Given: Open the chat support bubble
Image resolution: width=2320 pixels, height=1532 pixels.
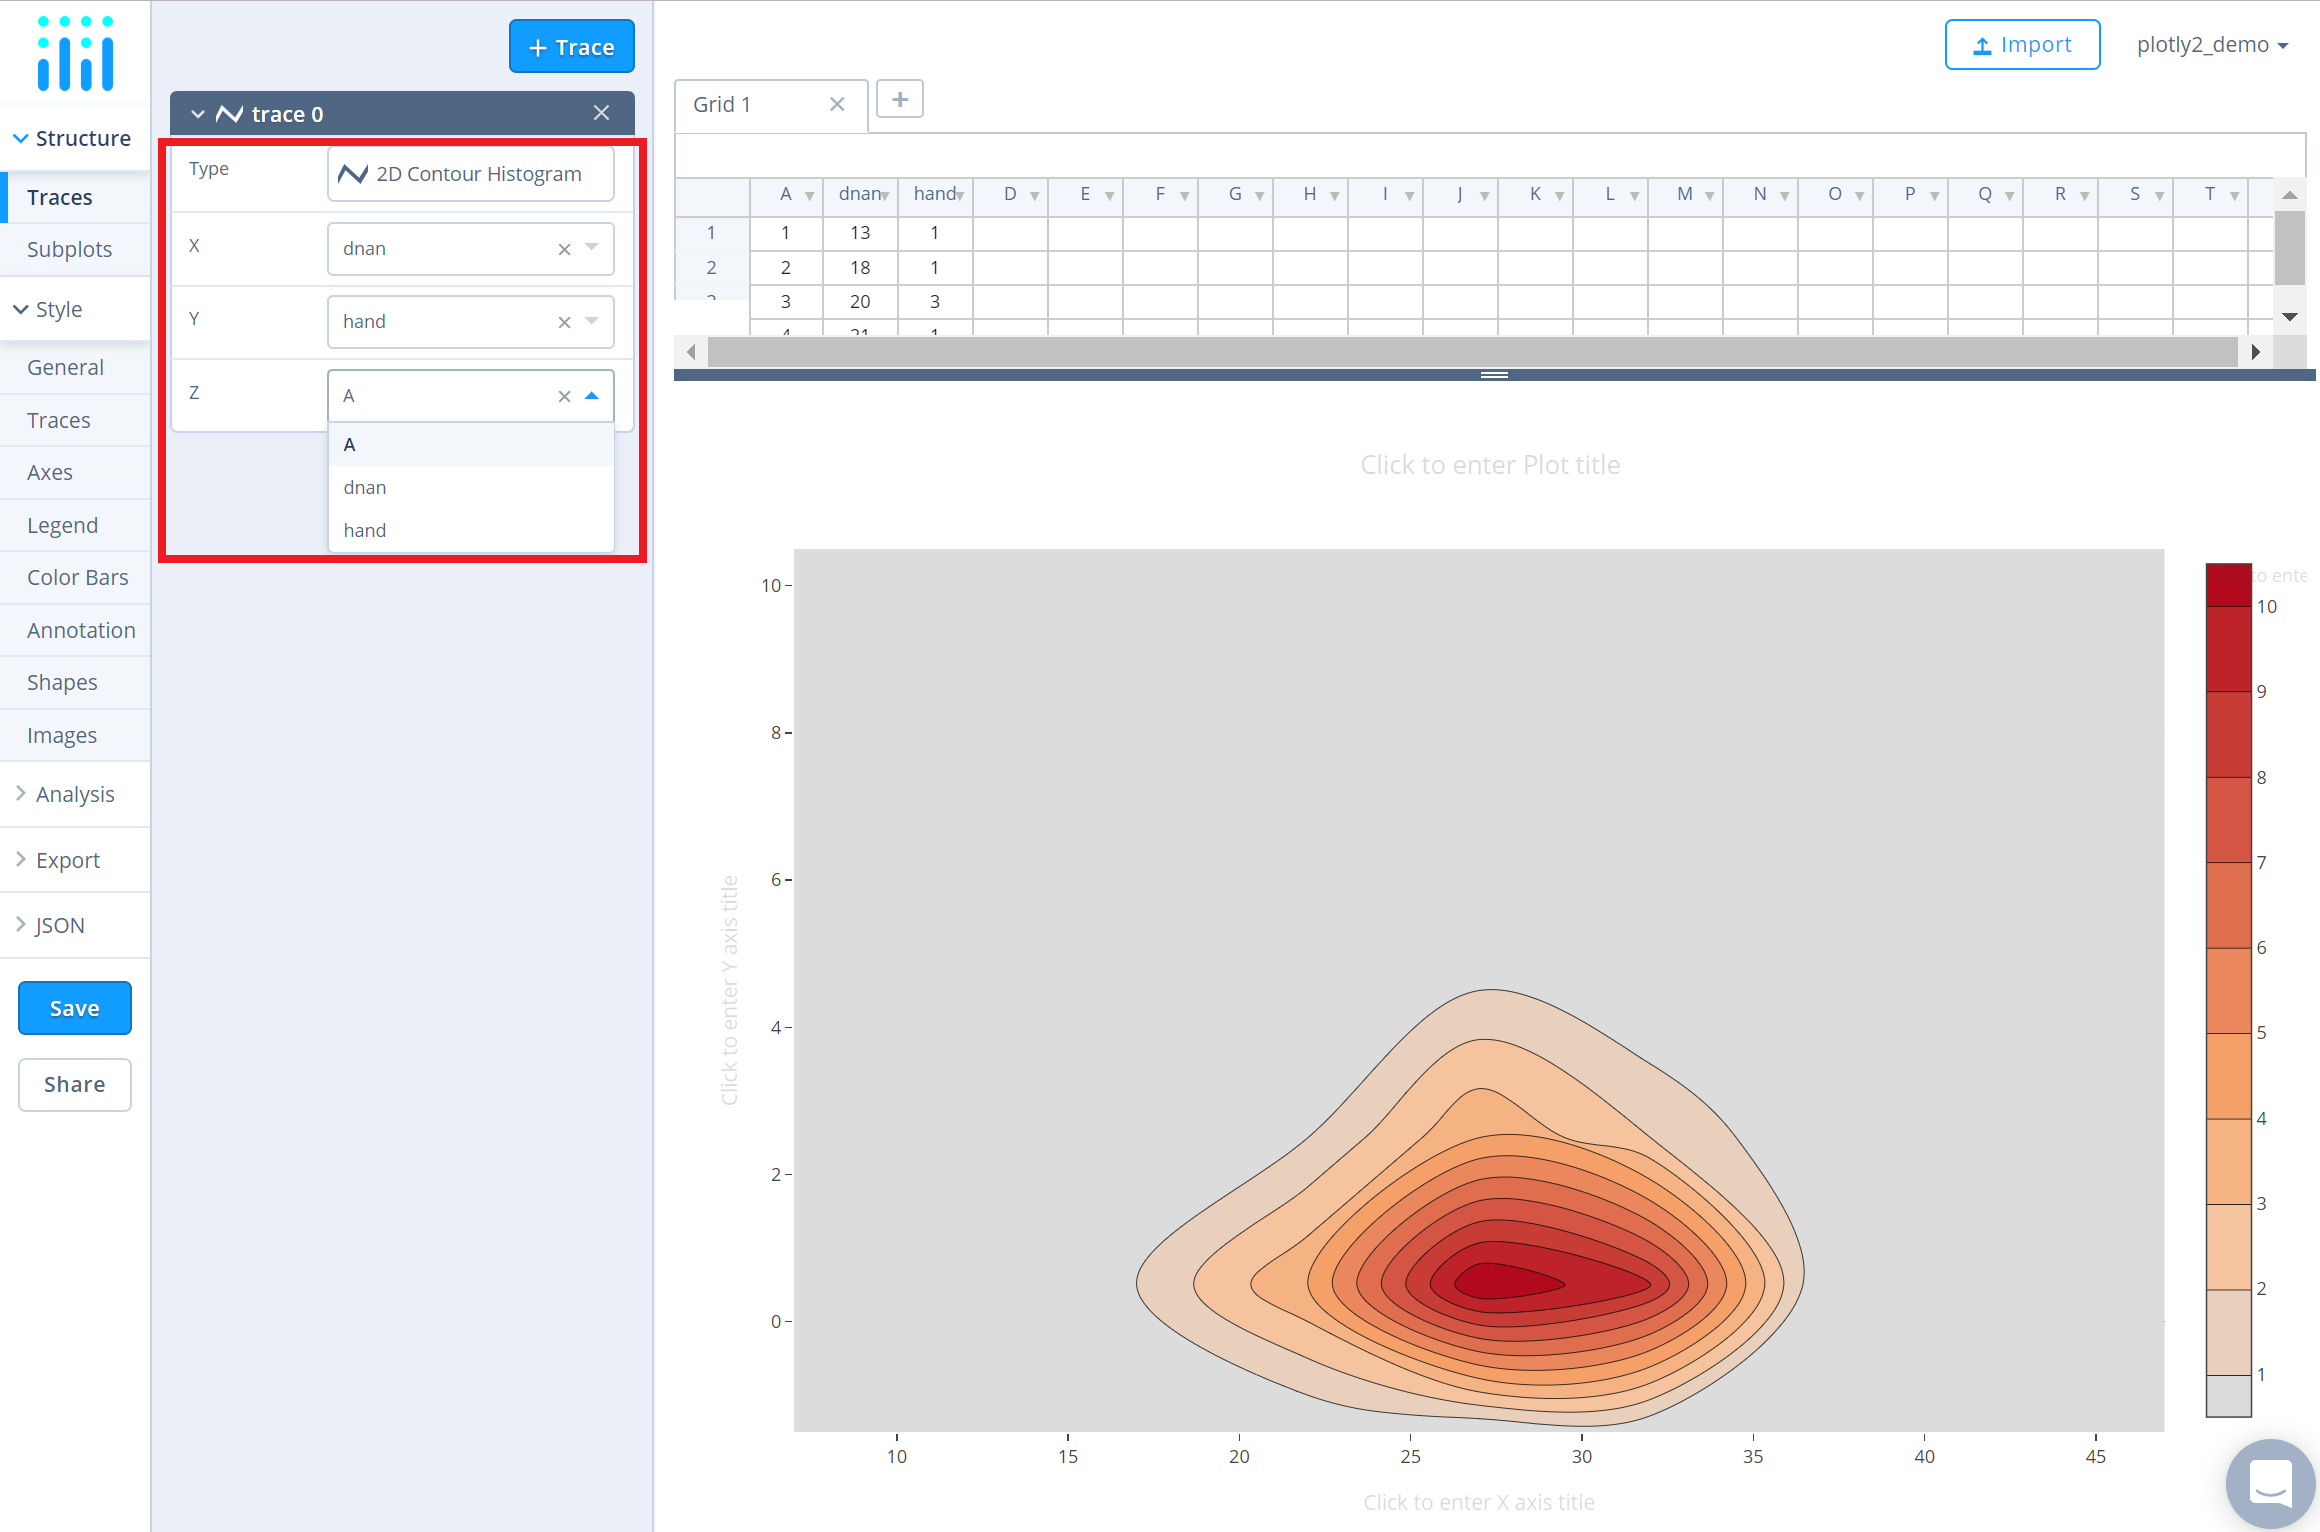Looking at the screenshot, I should tap(2270, 1483).
